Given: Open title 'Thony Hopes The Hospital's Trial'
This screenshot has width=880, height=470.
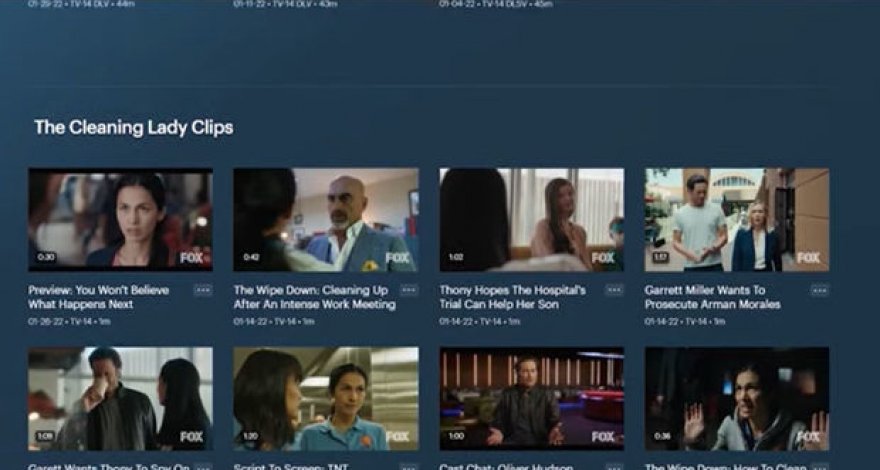Looking at the screenshot, I should pyautogui.click(x=513, y=297).
